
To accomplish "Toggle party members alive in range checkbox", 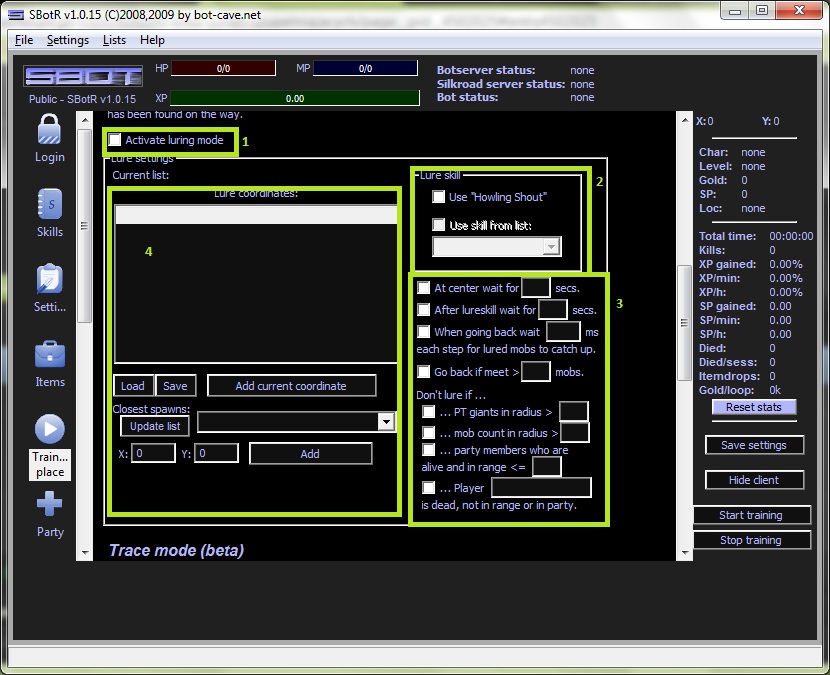I will [x=428, y=449].
